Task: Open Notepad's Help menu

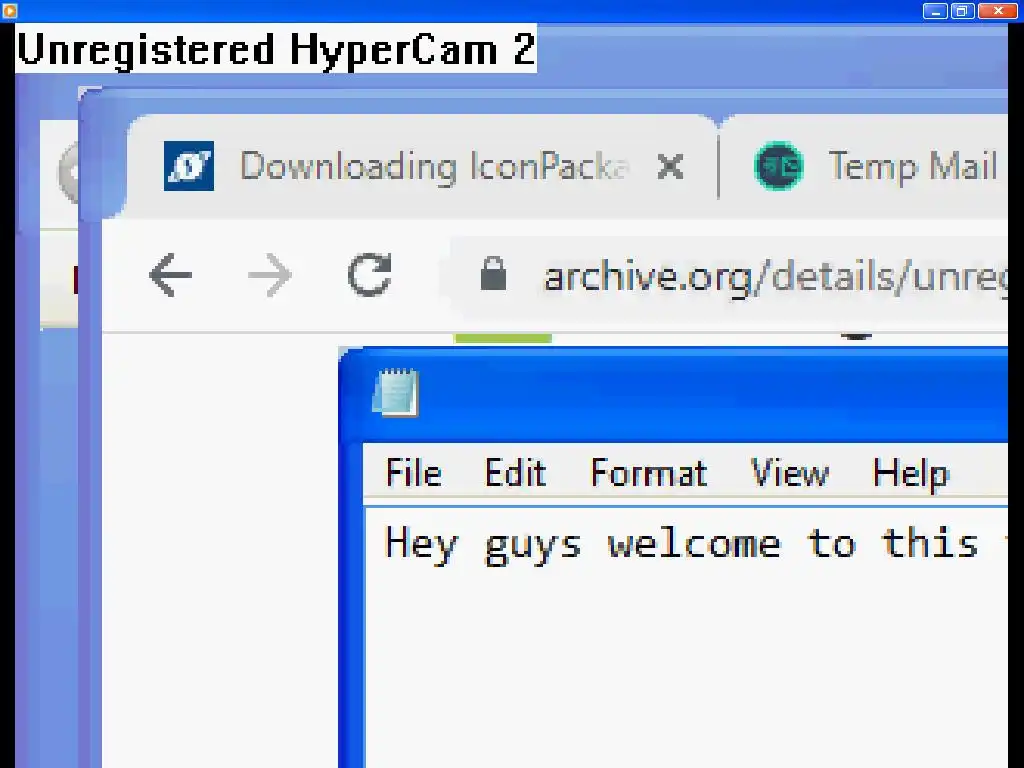Action: click(x=910, y=474)
